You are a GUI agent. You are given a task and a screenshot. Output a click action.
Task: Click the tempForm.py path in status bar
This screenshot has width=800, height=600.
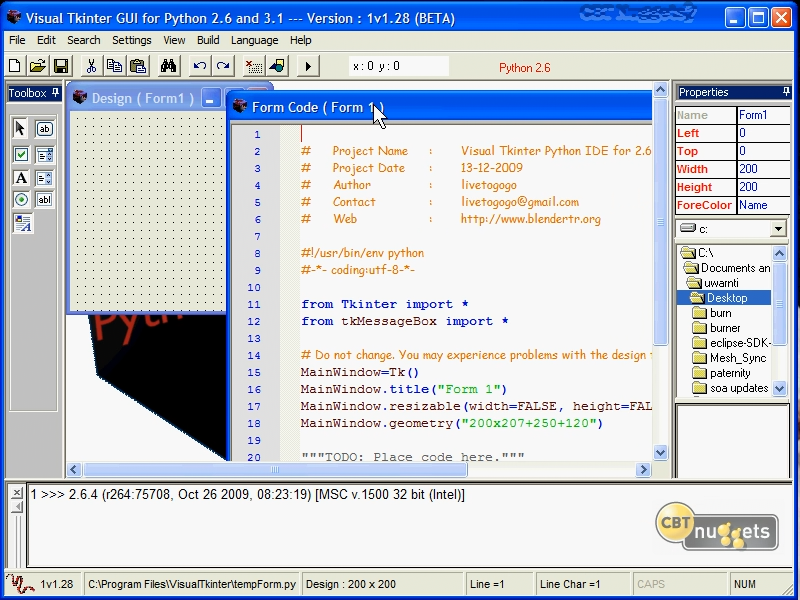192,584
